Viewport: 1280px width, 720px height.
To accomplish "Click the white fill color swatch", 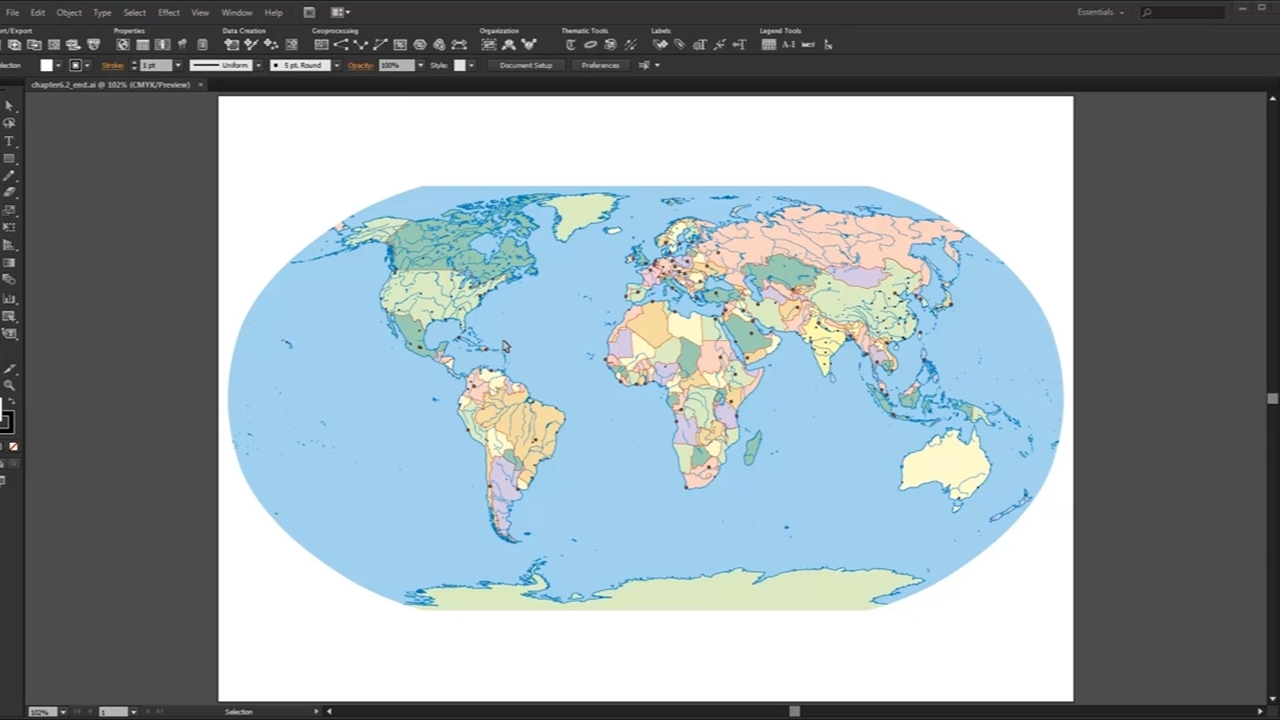I will pos(46,65).
